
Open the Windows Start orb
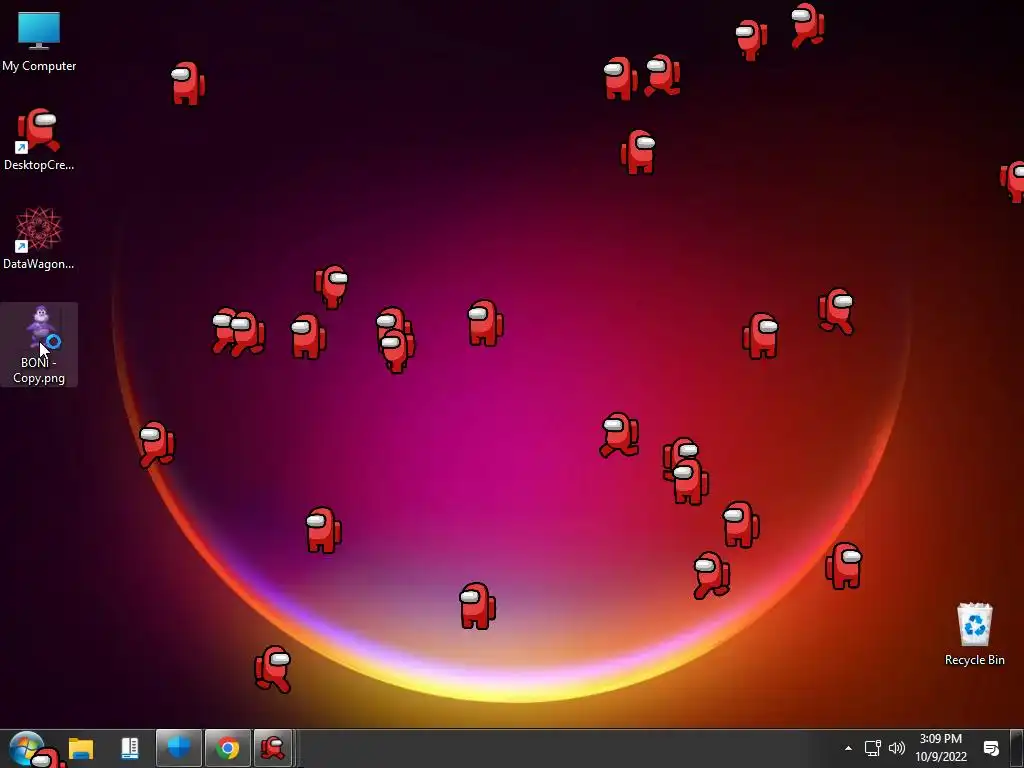(x=26, y=748)
